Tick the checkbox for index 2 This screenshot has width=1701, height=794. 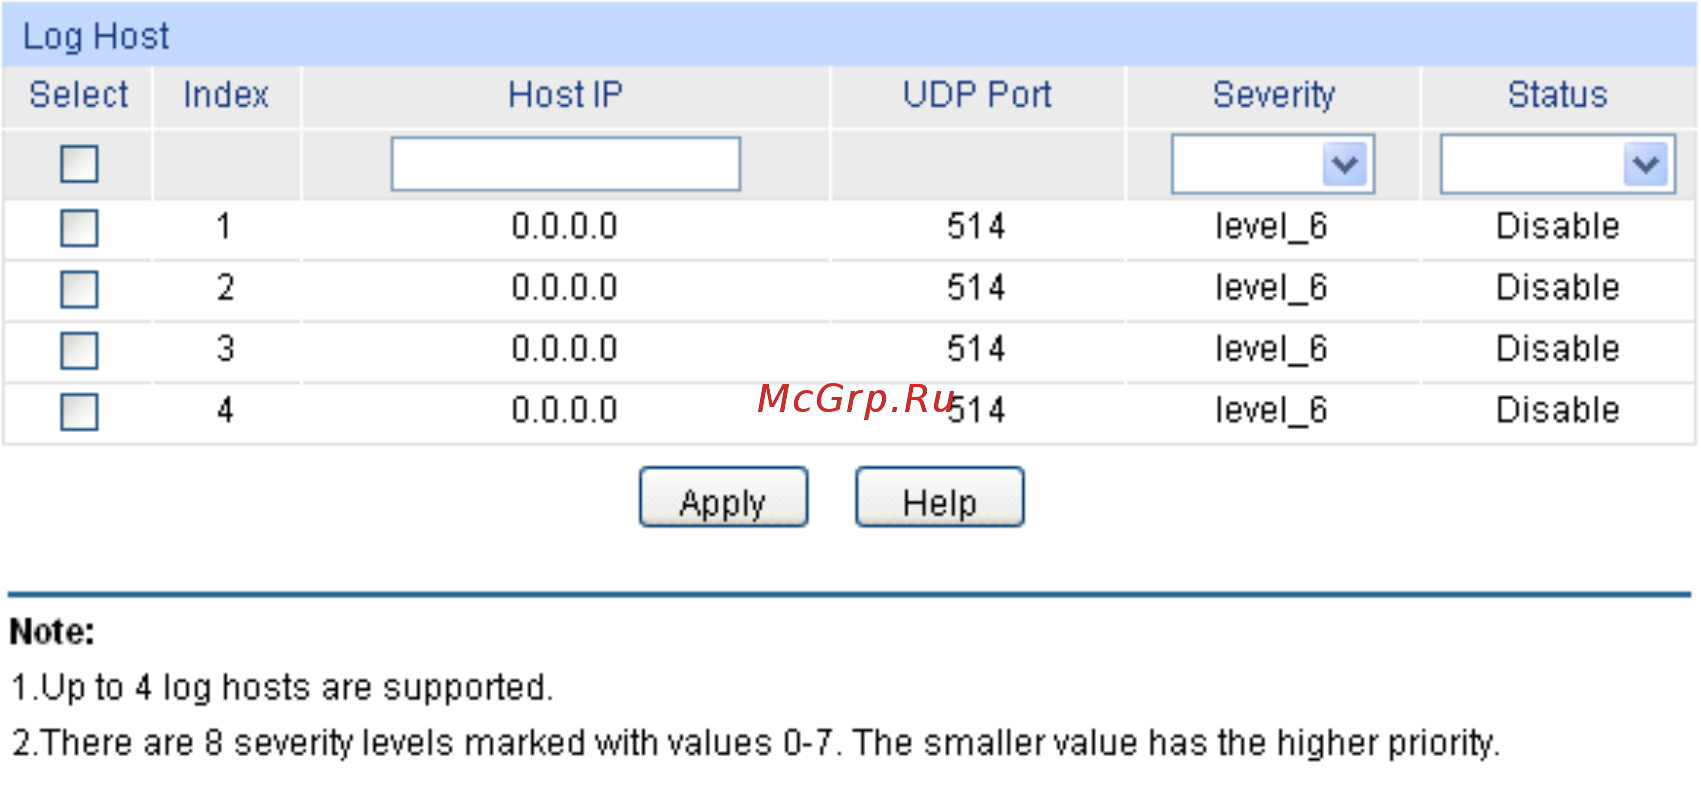(x=79, y=289)
